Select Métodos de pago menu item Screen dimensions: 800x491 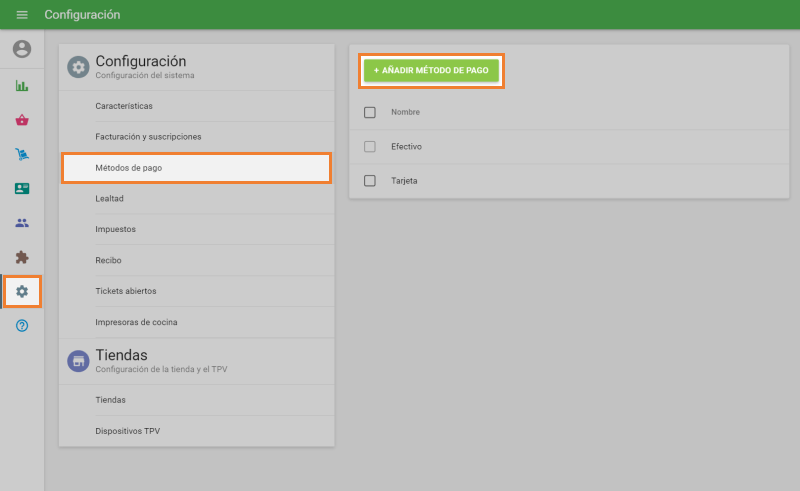tap(196, 168)
